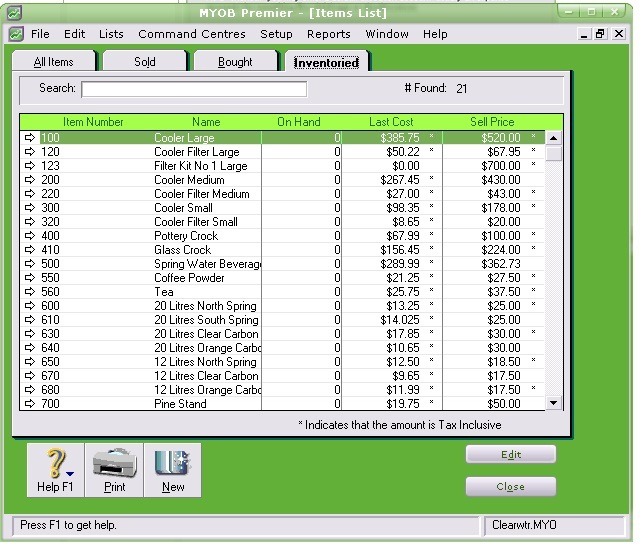Screen dimensions: 642x550
Task: Click the Sell Price column header
Action: coord(492,122)
